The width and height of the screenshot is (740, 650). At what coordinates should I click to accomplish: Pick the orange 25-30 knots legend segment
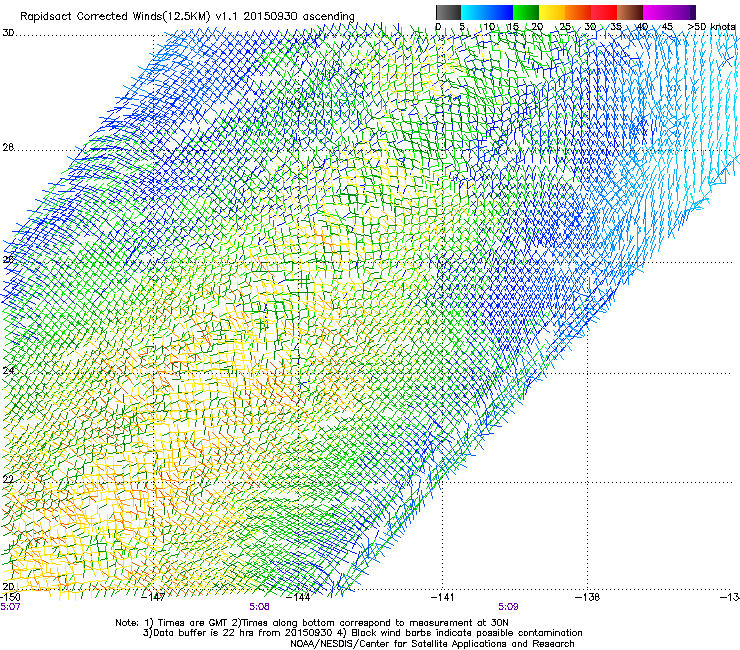pyautogui.click(x=578, y=12)
